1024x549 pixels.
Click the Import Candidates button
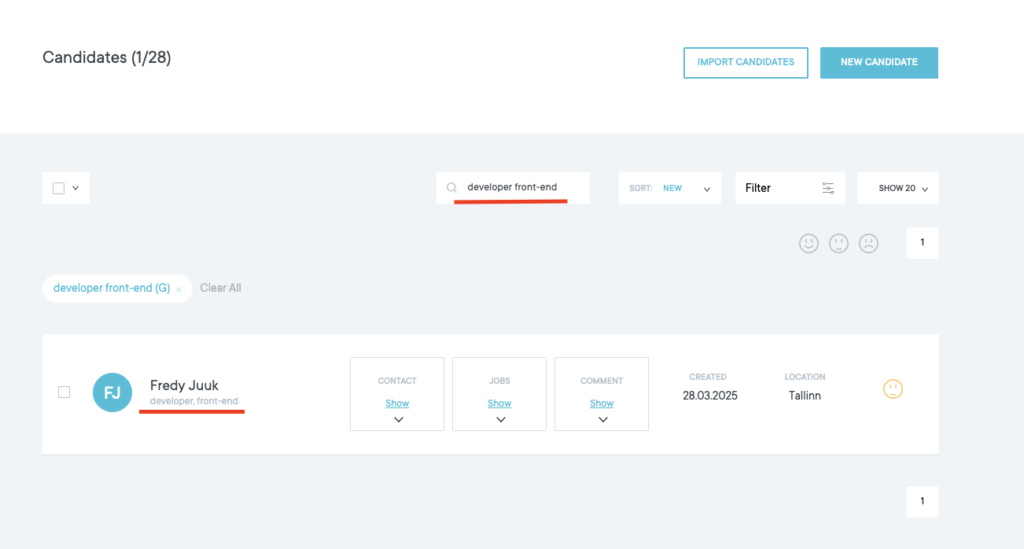(745, 62)
